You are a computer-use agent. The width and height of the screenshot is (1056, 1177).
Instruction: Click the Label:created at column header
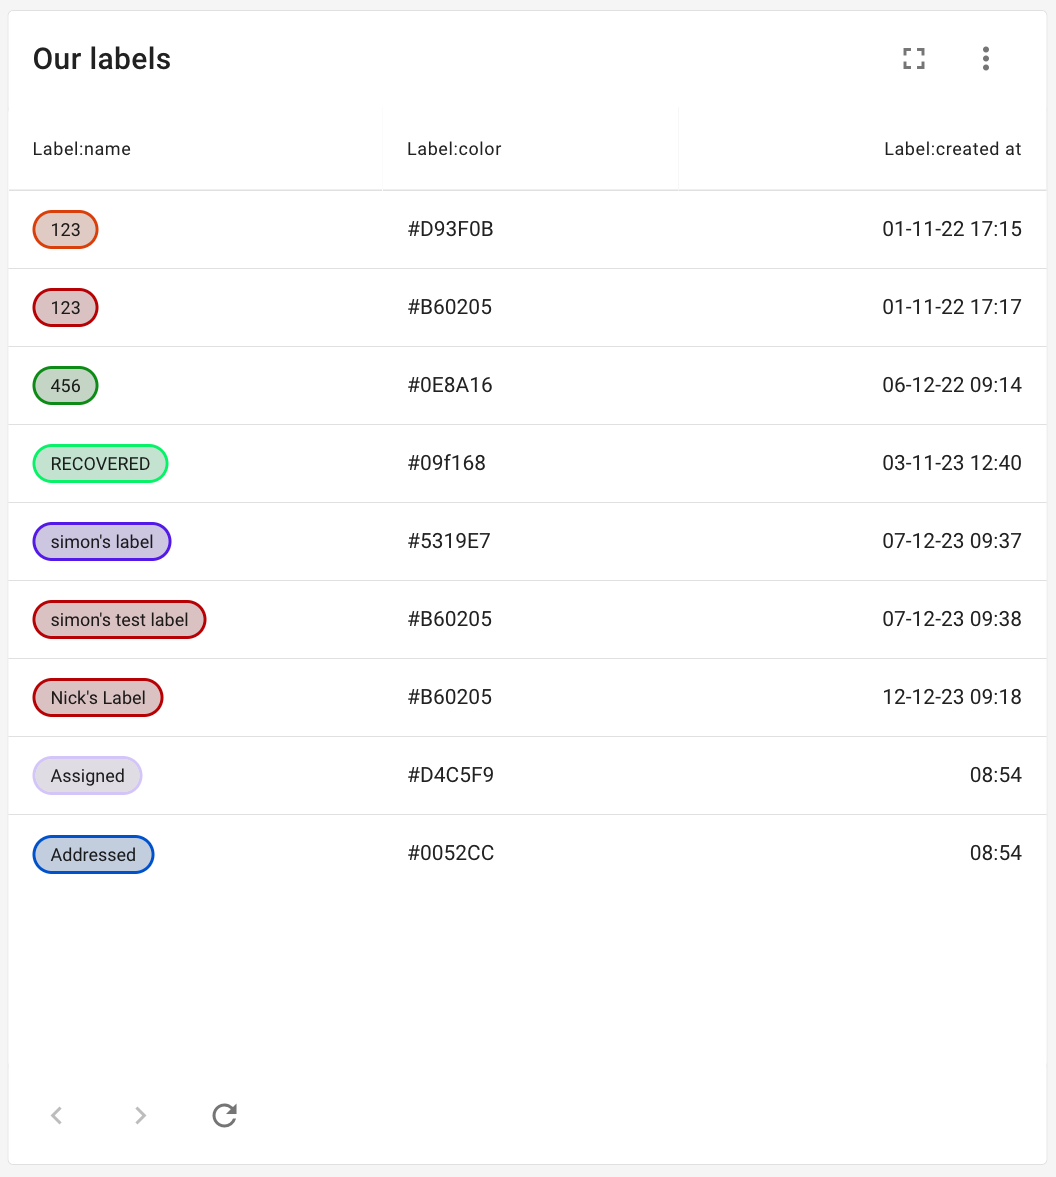[x=952, y=149]
